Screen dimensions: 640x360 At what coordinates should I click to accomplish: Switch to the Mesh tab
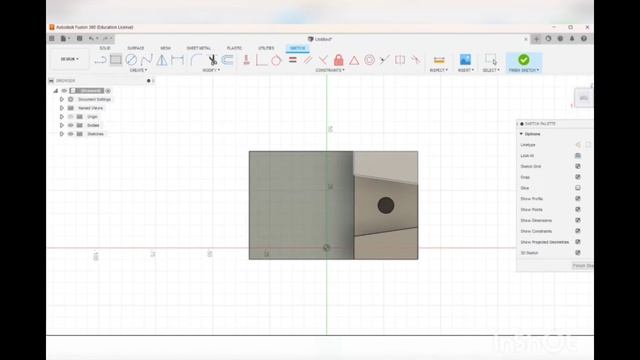coord(165,48)
